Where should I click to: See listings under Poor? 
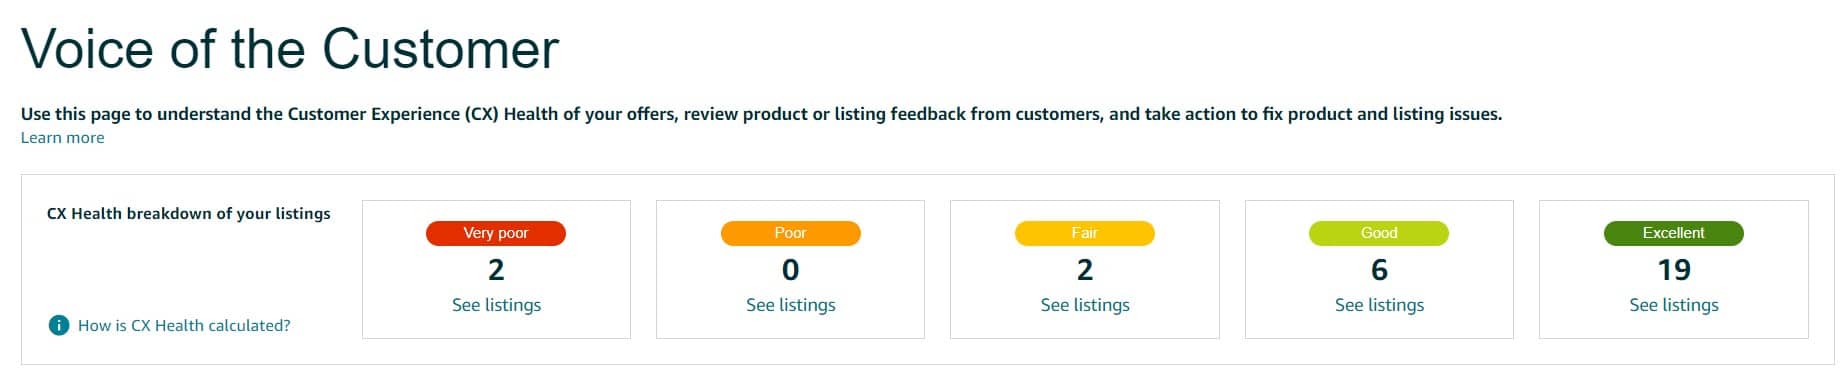tap(790, 305)
